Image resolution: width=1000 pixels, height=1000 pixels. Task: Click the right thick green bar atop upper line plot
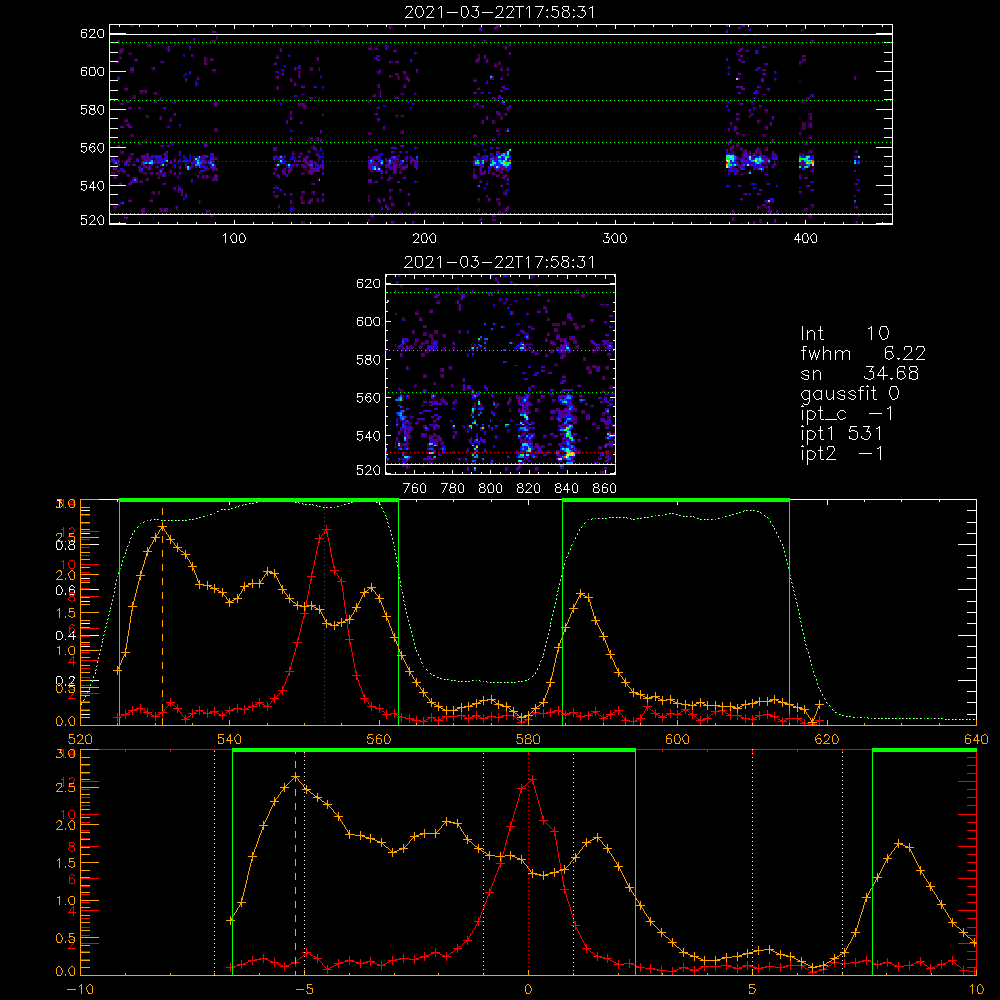pyautogui.click(x=676, y=501)
